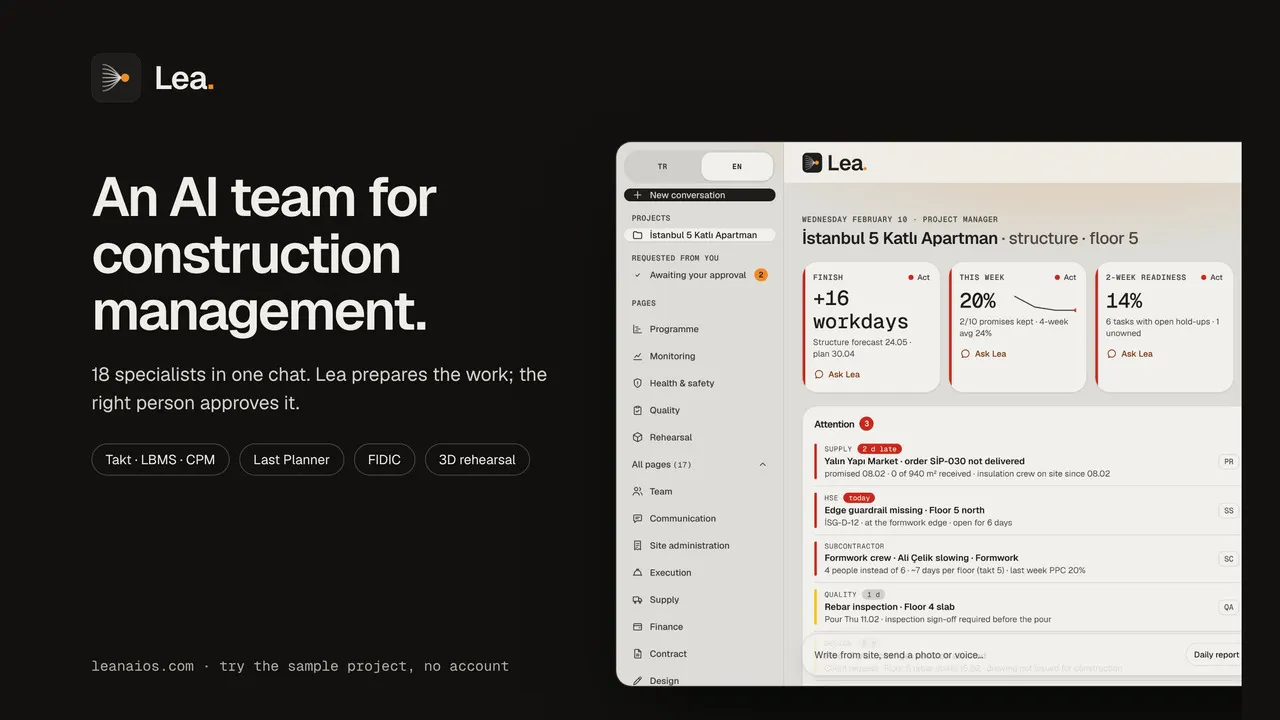Open the Daily report button

(1214, 655)
